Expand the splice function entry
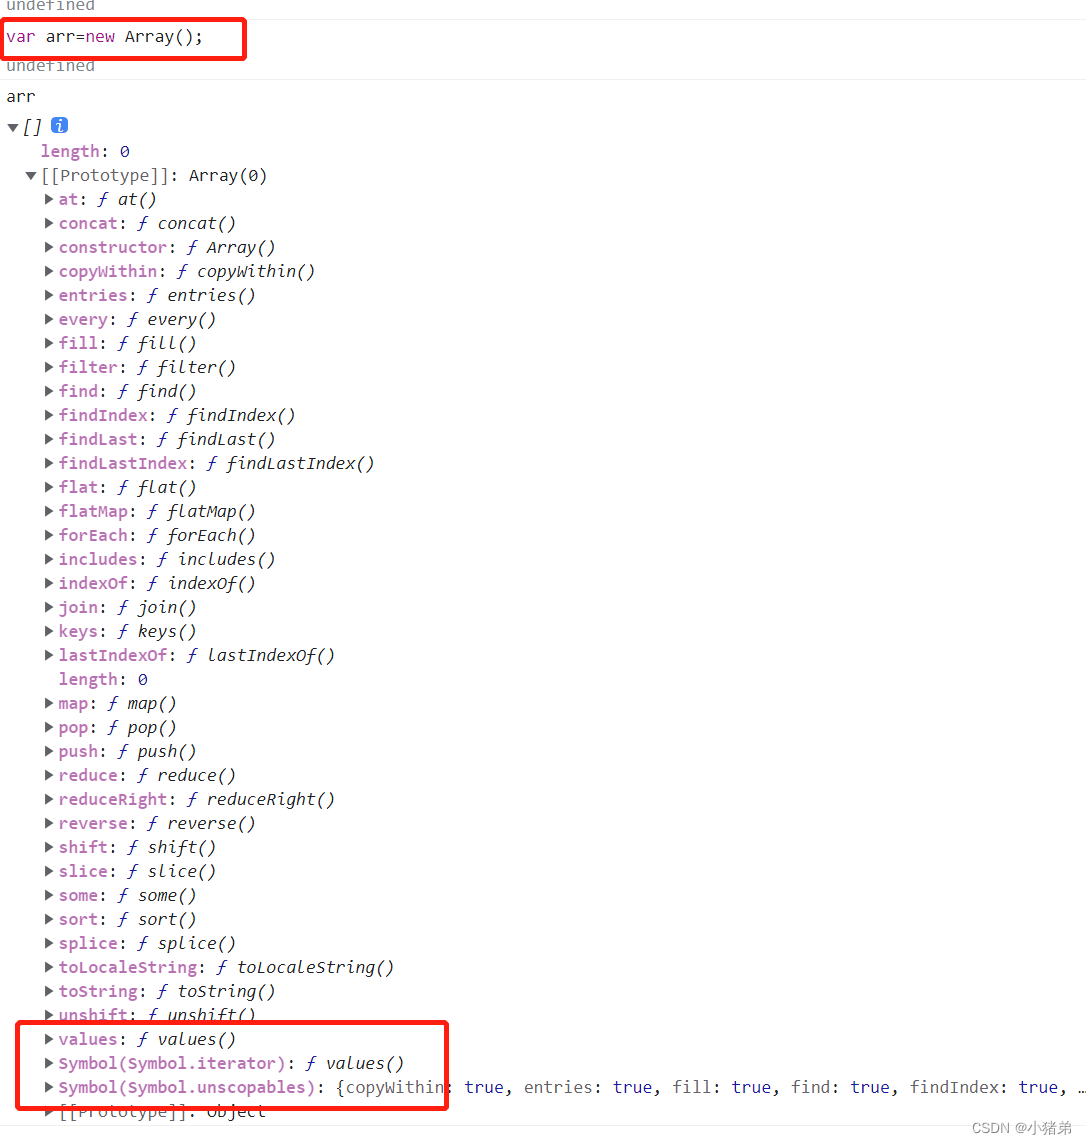 (48, 943)
